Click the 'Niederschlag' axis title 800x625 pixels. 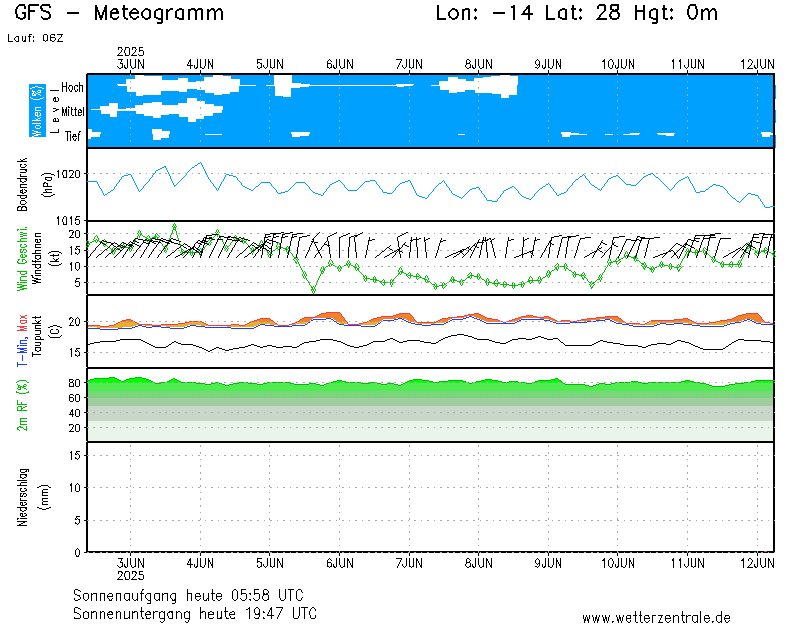click(x=22, y=497)
